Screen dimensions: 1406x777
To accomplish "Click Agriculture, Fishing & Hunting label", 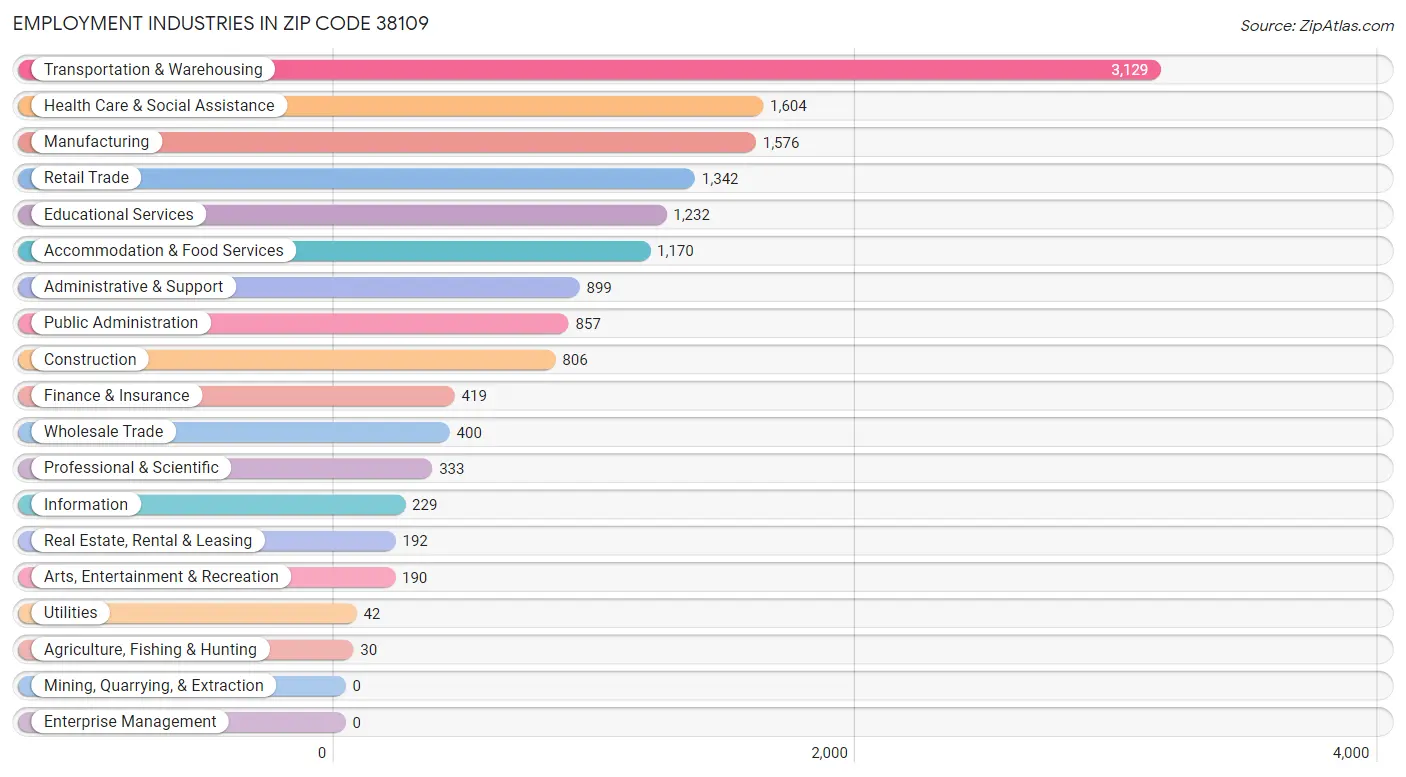I will coord(150,650).
